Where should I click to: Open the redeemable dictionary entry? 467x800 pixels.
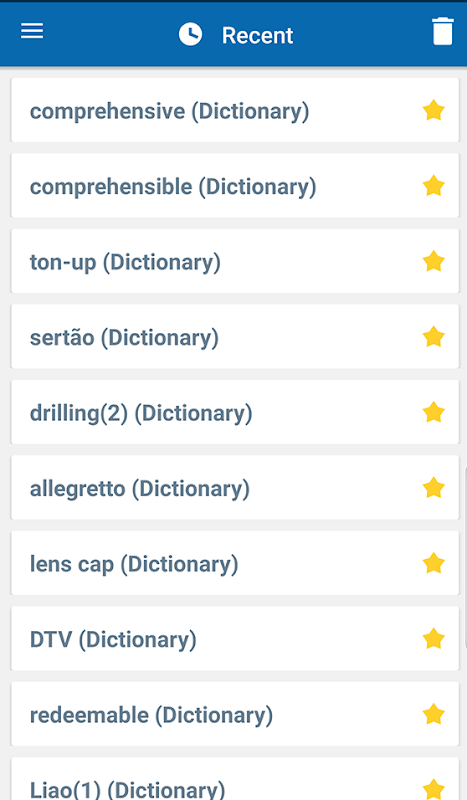[235, 714]
